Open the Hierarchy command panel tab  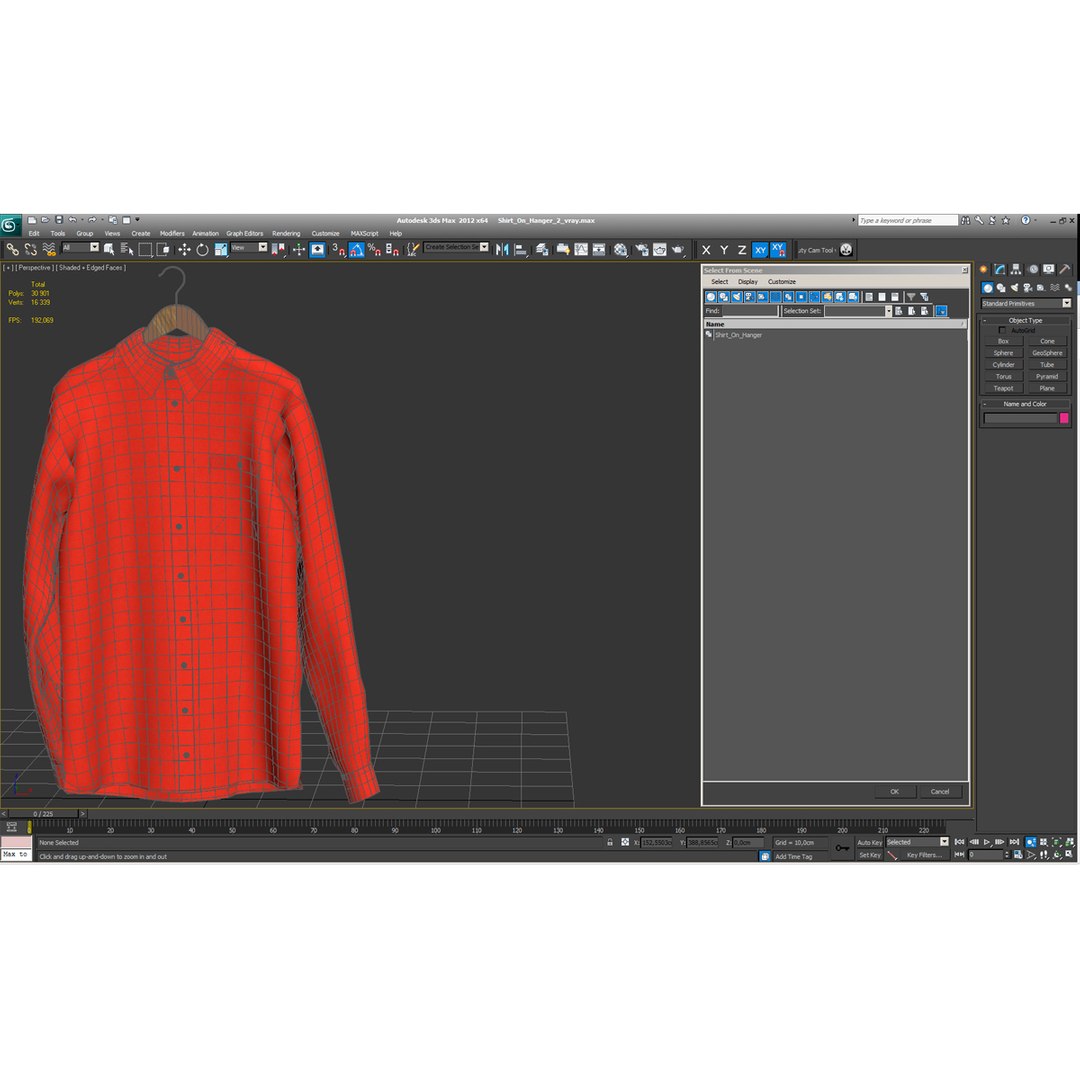pyautogui.click(x=1016, y=269)
